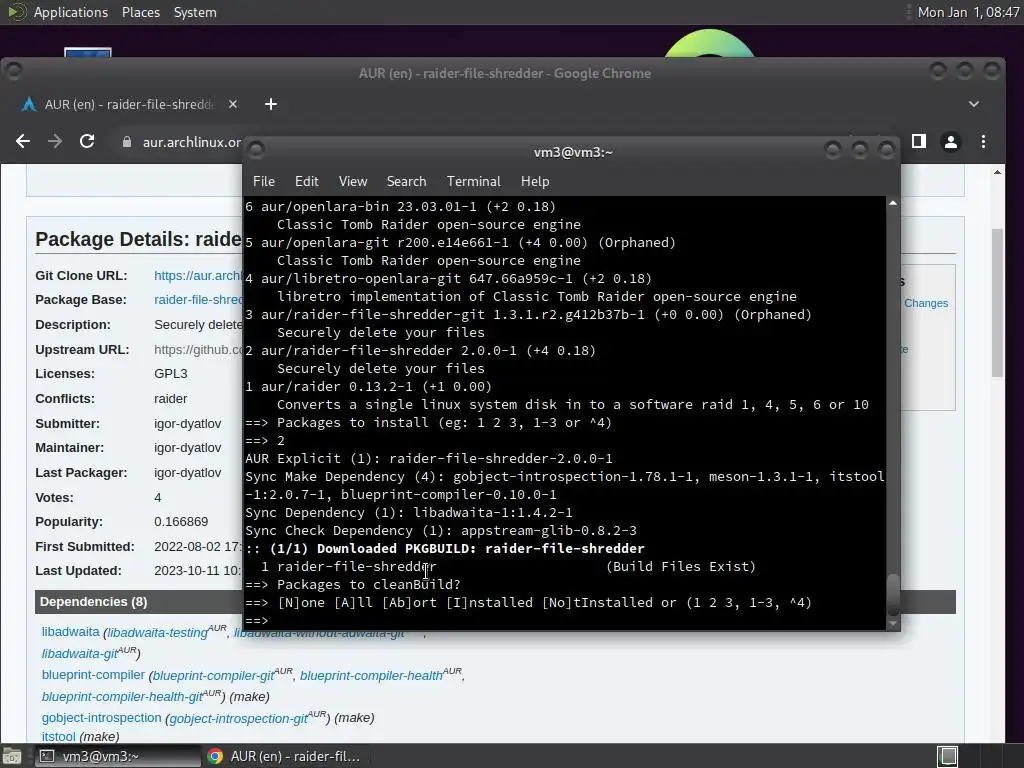The image size is (1024, 768).
Task: Click the terminal scrollbar thumb
Action: [x=893, y=594]
